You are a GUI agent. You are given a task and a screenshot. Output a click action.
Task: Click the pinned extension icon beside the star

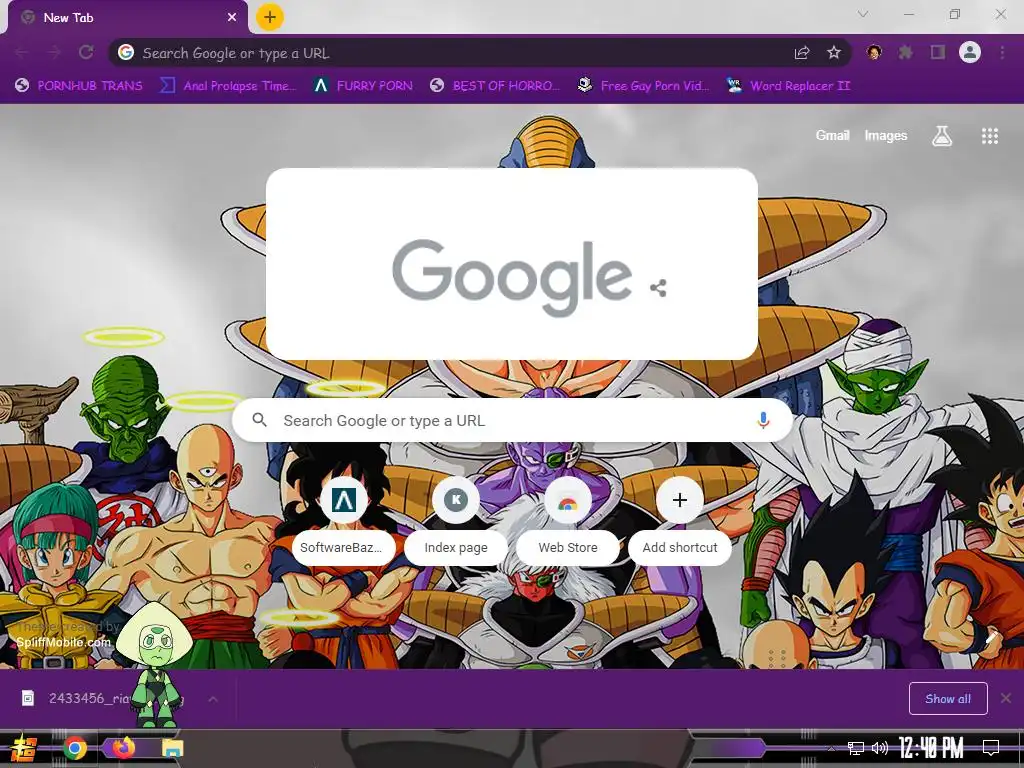click(874, 52)
